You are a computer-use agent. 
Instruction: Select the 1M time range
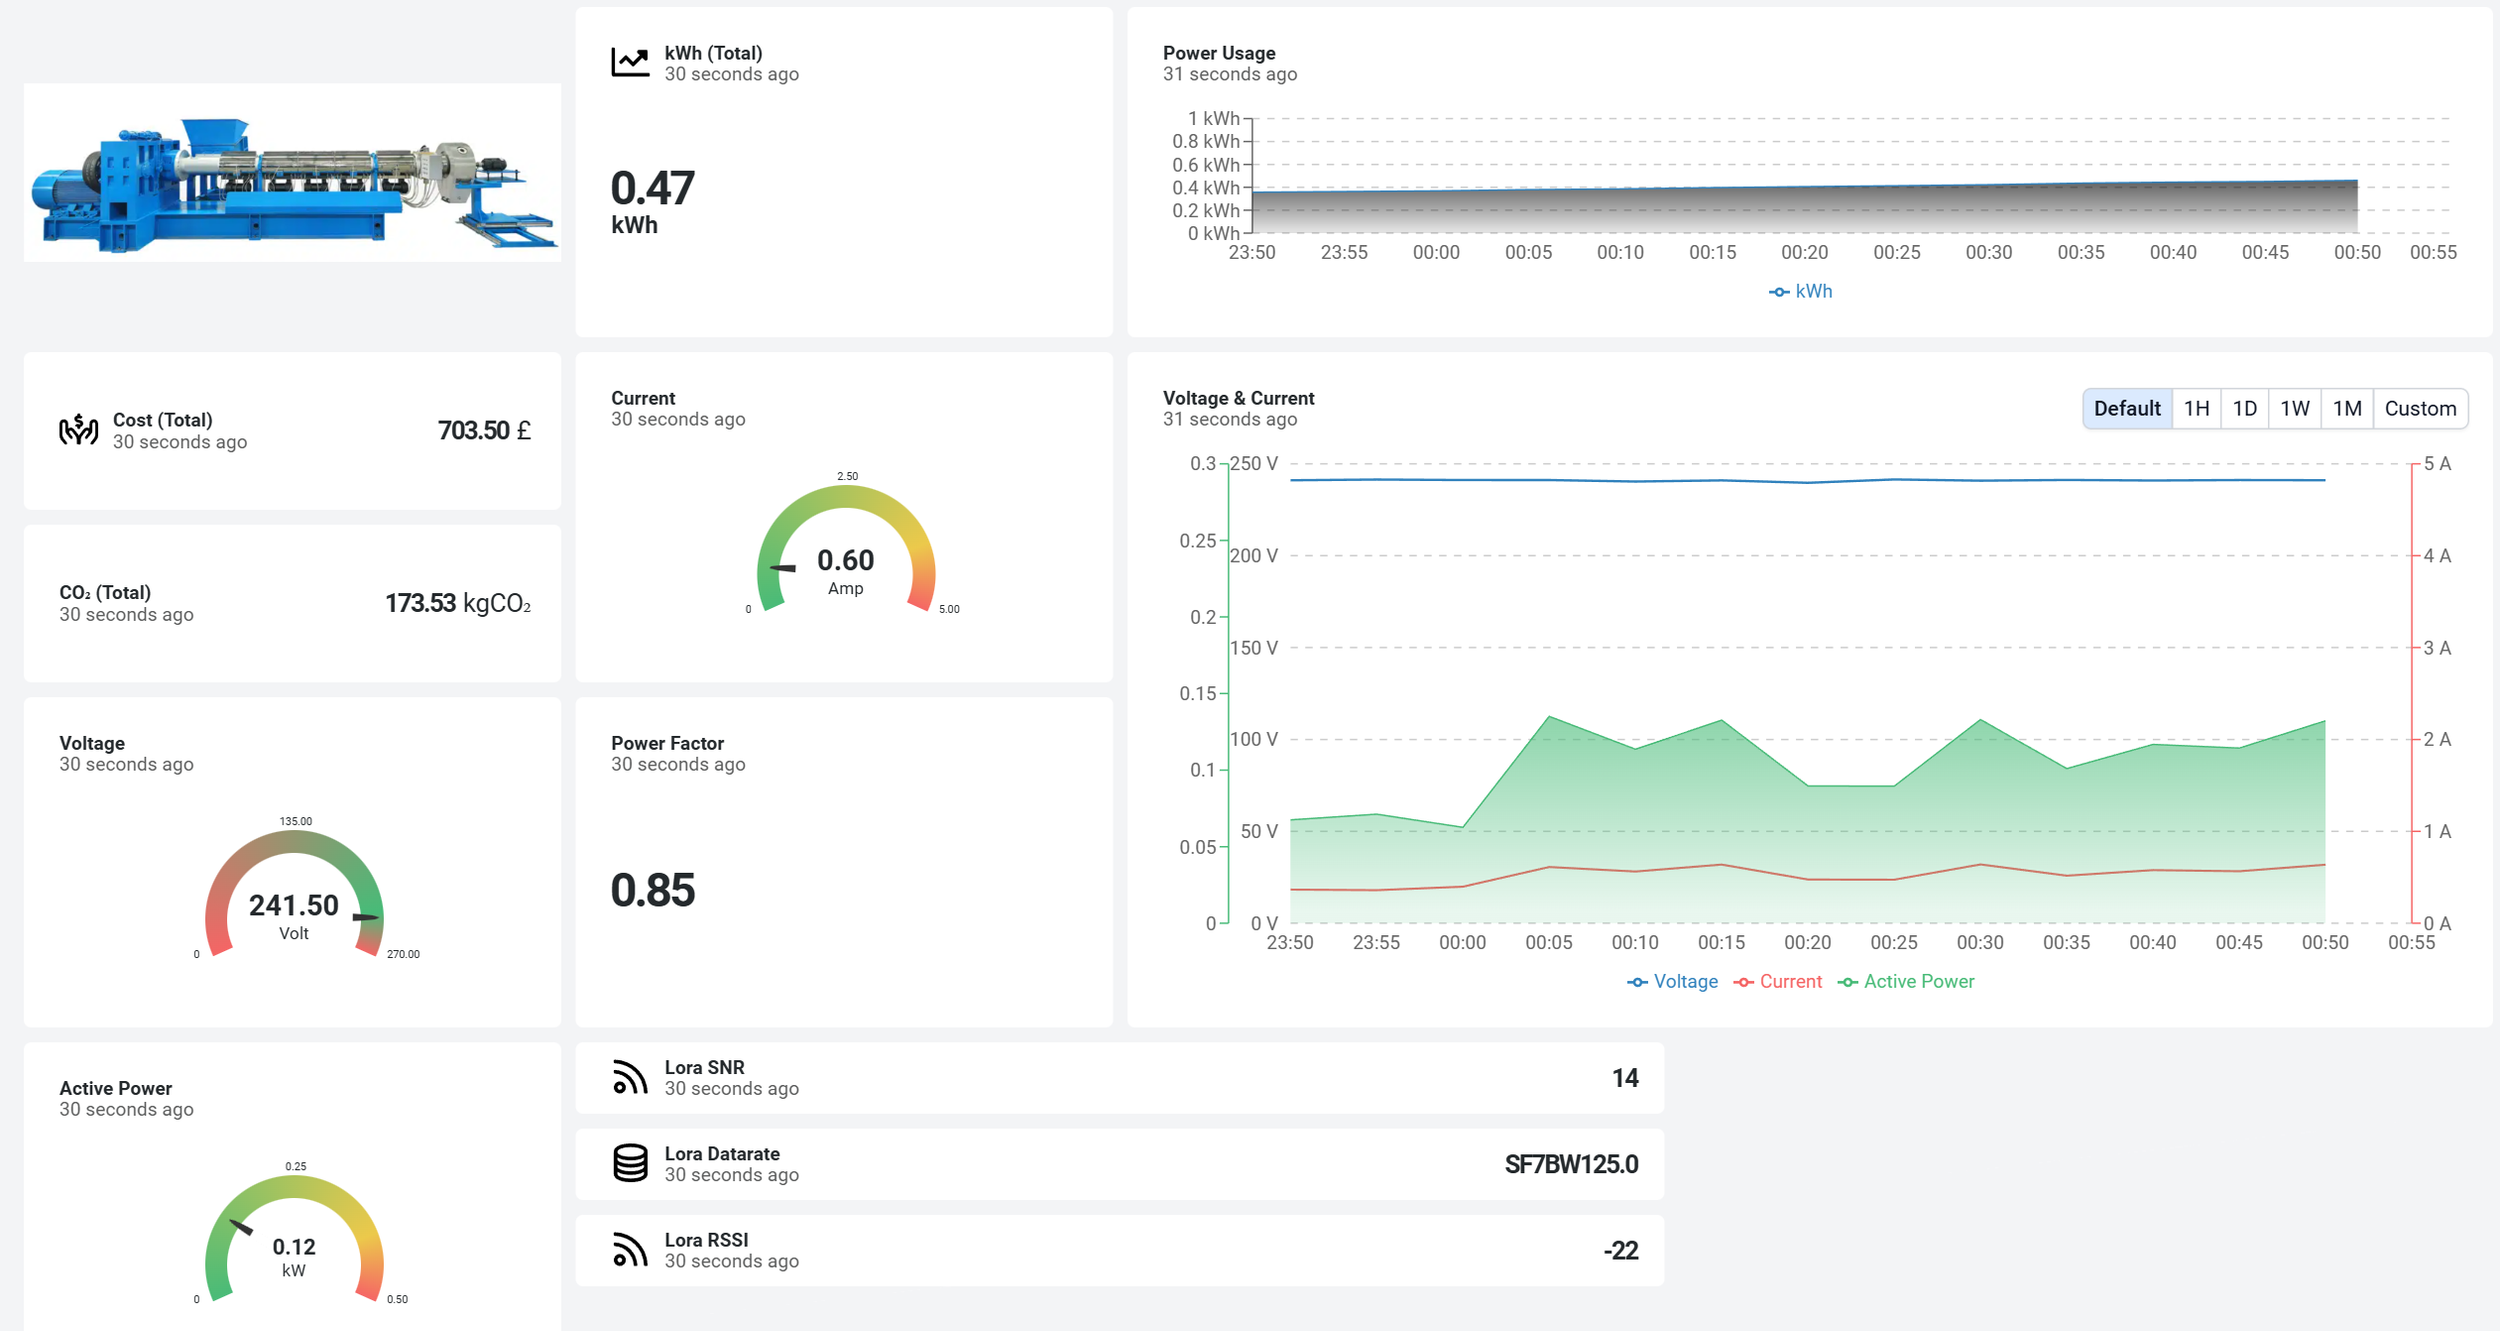pyautogui.click(x=2346, y=408)
